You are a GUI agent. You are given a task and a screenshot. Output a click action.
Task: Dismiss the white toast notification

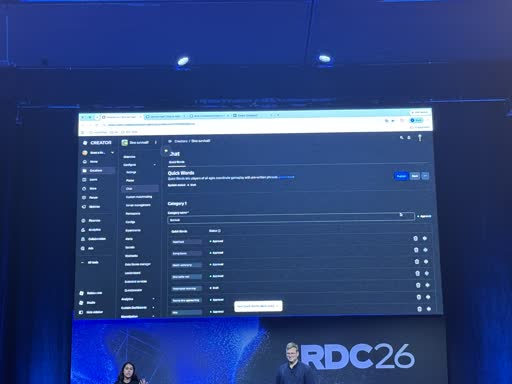click(x=277, y=306)
